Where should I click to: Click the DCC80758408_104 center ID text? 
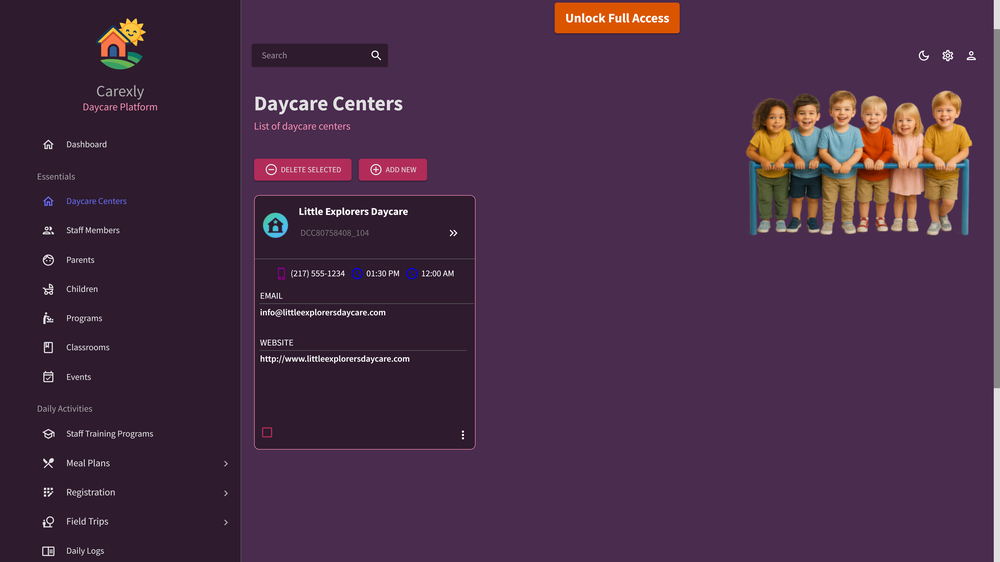tap(335, 233)
